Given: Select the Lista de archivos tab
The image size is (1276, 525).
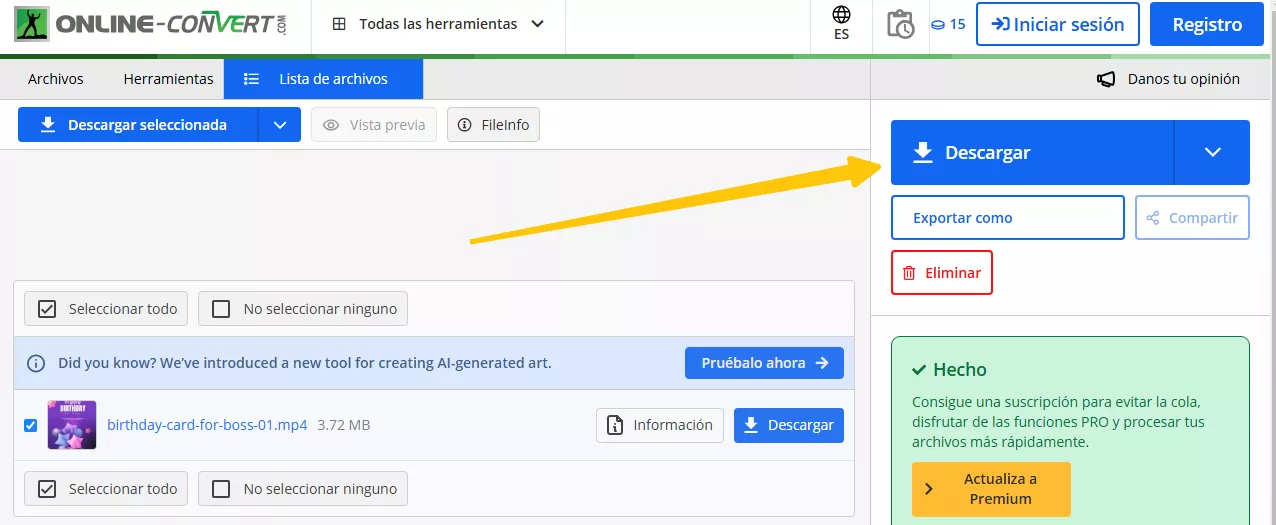Looking at the screenshot, I should [x=323, y=79].
